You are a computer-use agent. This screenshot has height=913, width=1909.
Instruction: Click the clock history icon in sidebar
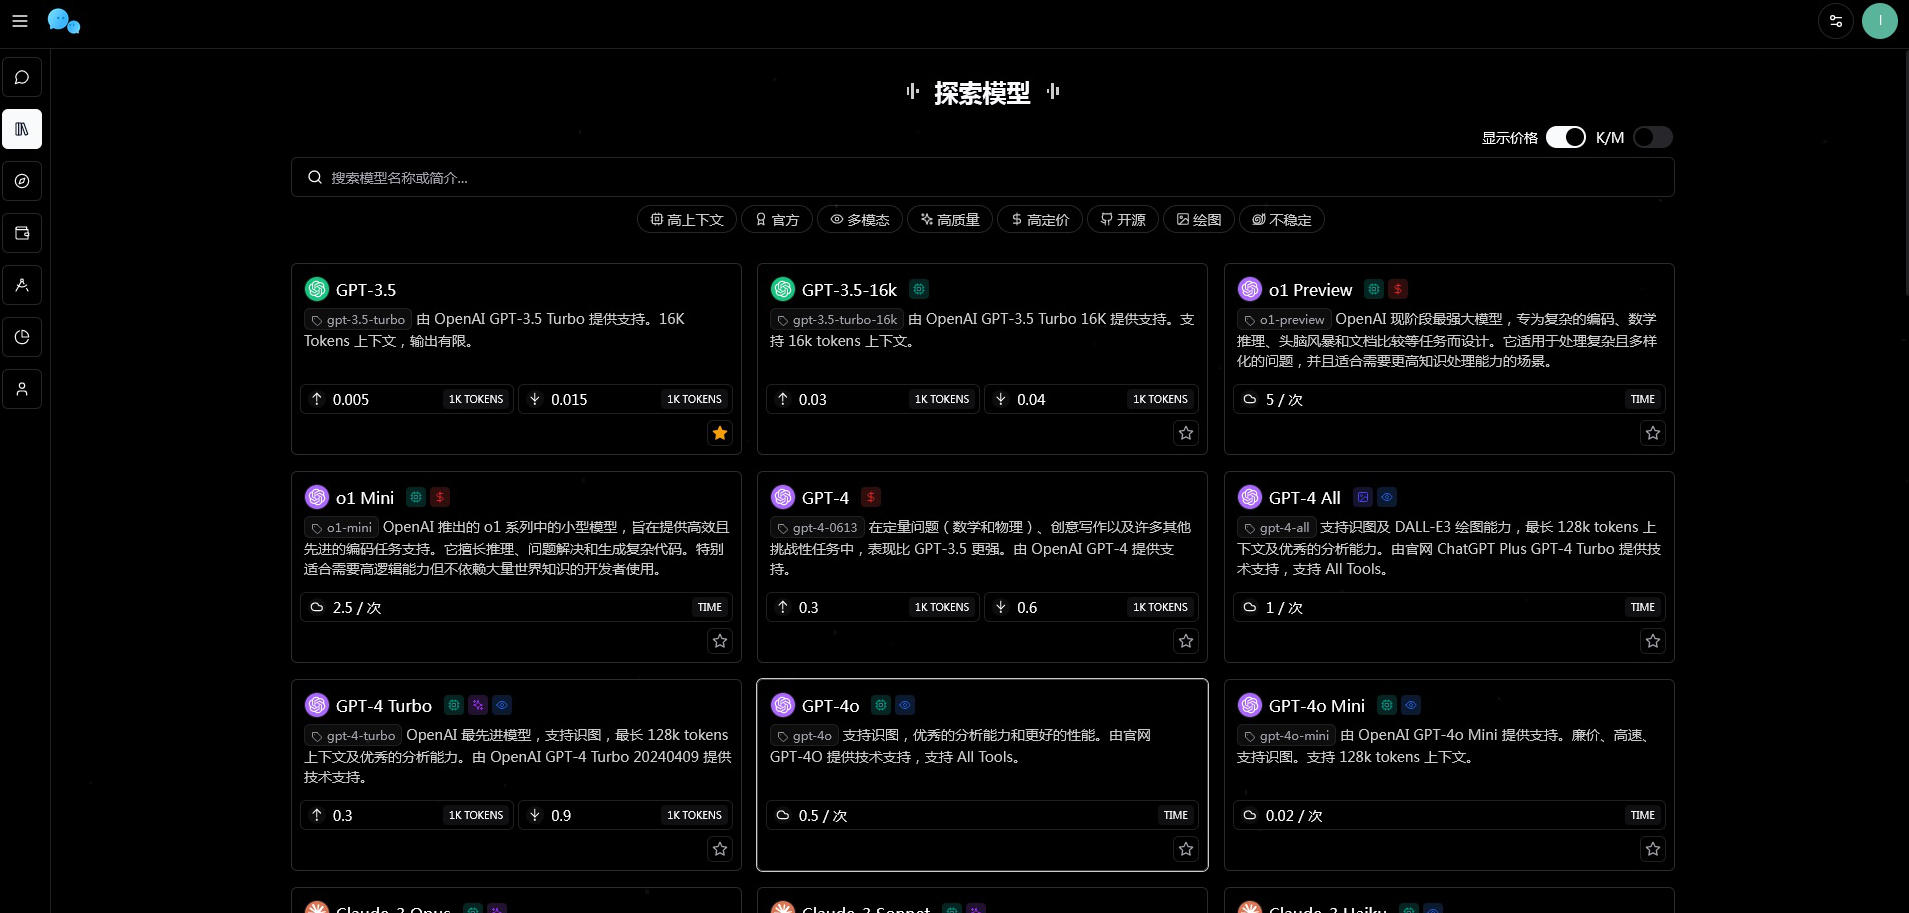[x=22, y=338]
